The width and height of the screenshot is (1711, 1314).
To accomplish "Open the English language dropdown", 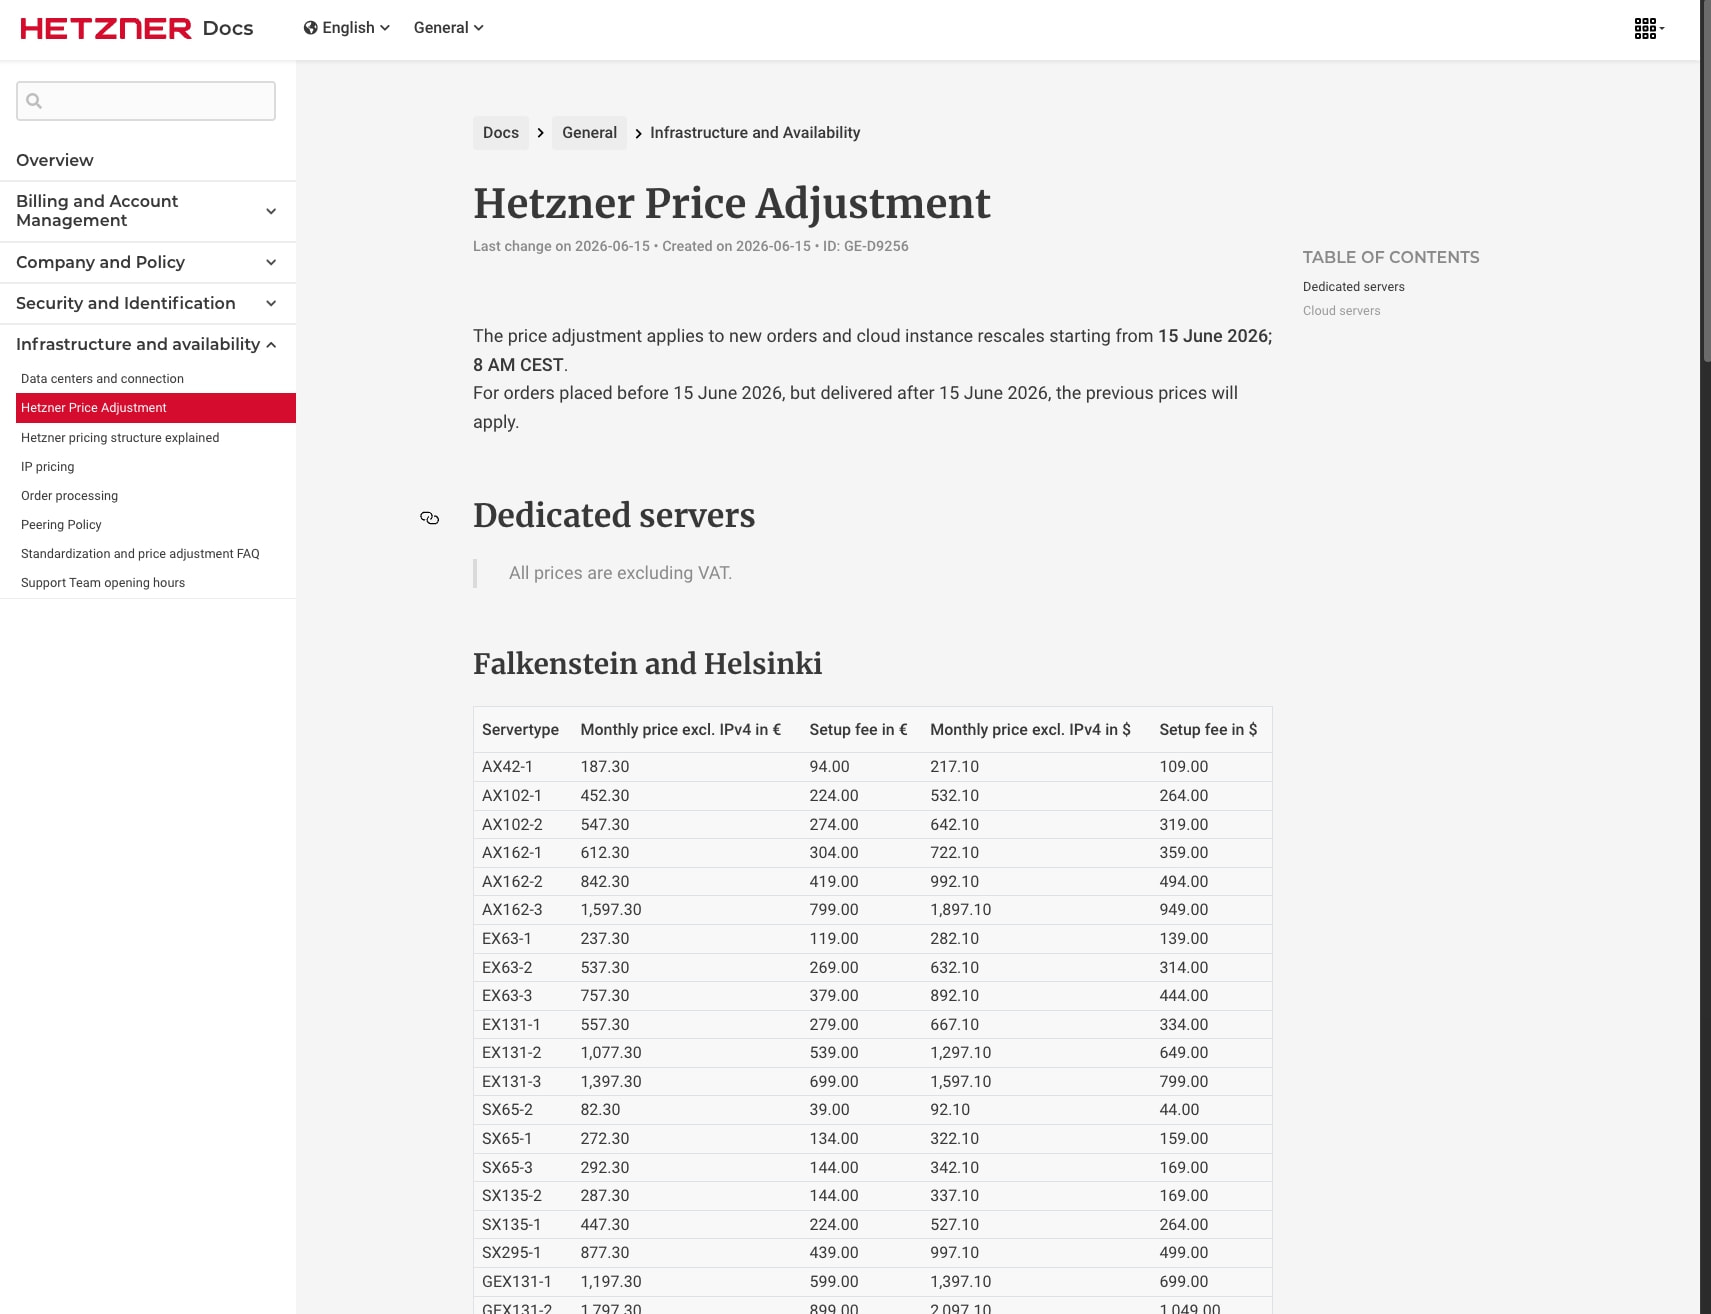I will click(347, 28).
